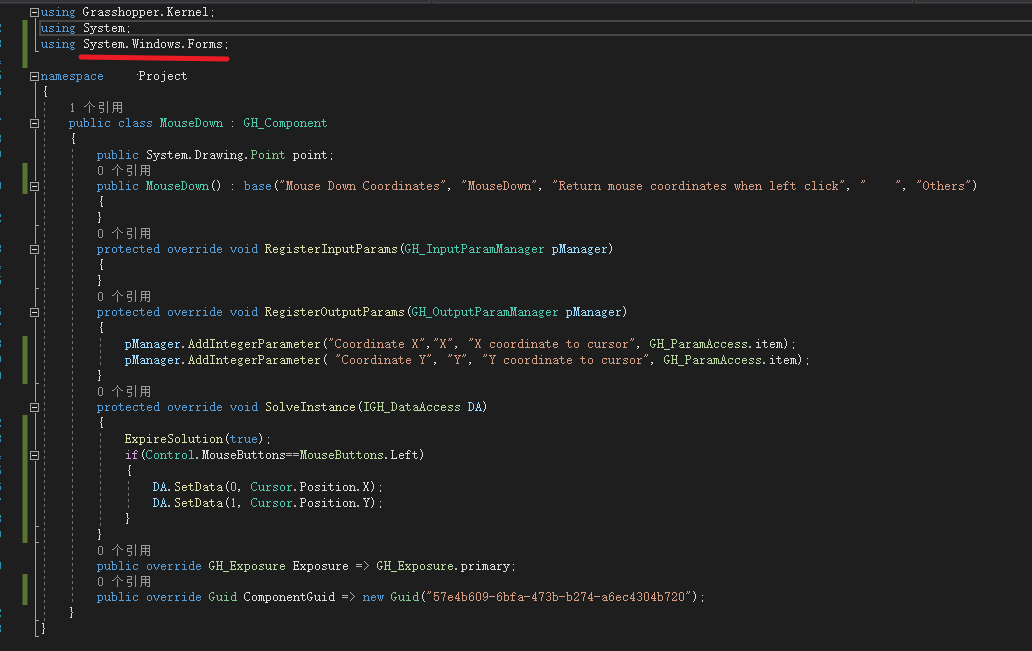The image size is (1032, 651).
Task: Show references above RegisterInputParams
Action: (124, 234)
